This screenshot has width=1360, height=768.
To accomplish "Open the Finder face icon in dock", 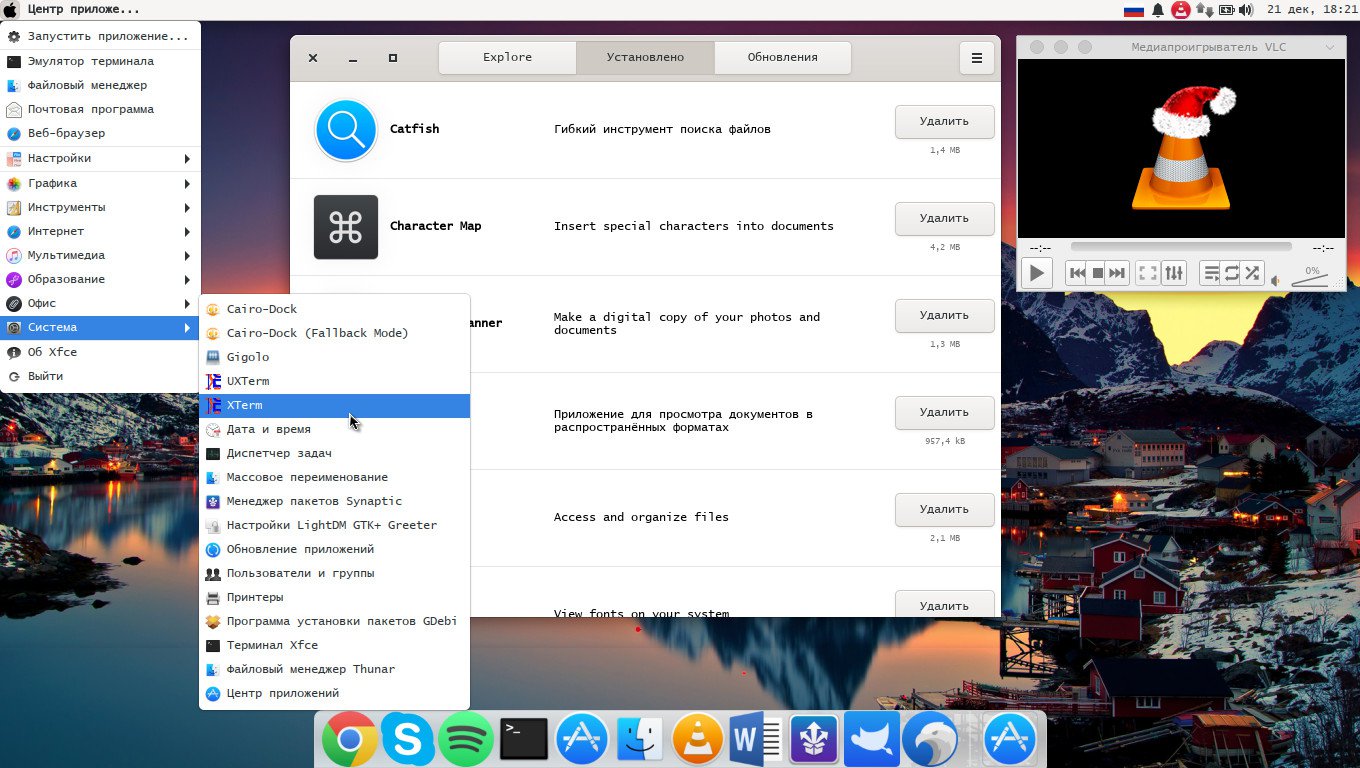I will [640, 740].
